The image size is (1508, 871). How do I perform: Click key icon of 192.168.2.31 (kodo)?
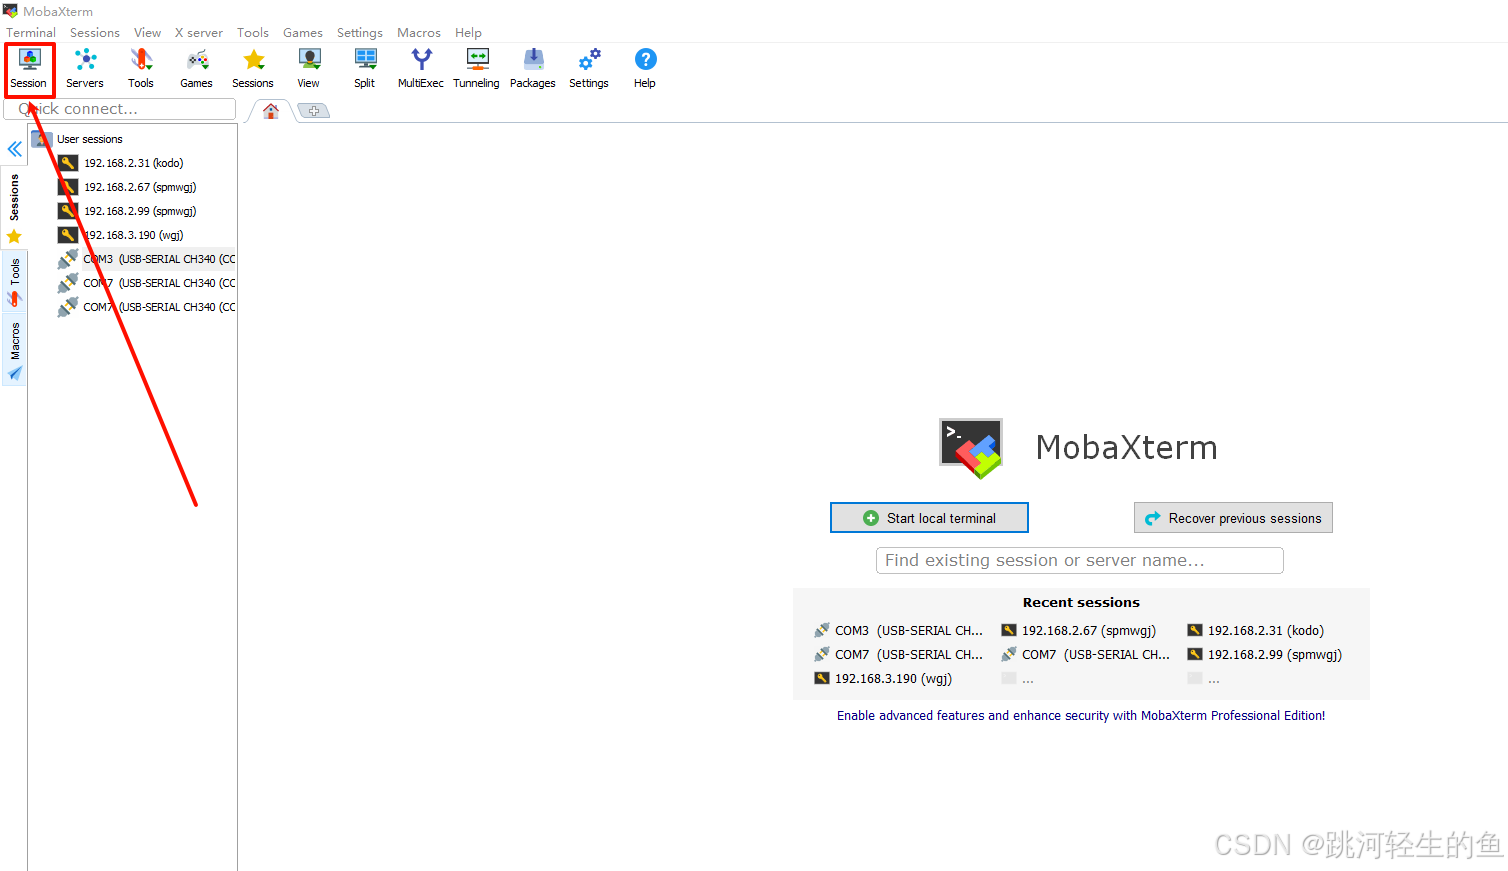point(68,163)
